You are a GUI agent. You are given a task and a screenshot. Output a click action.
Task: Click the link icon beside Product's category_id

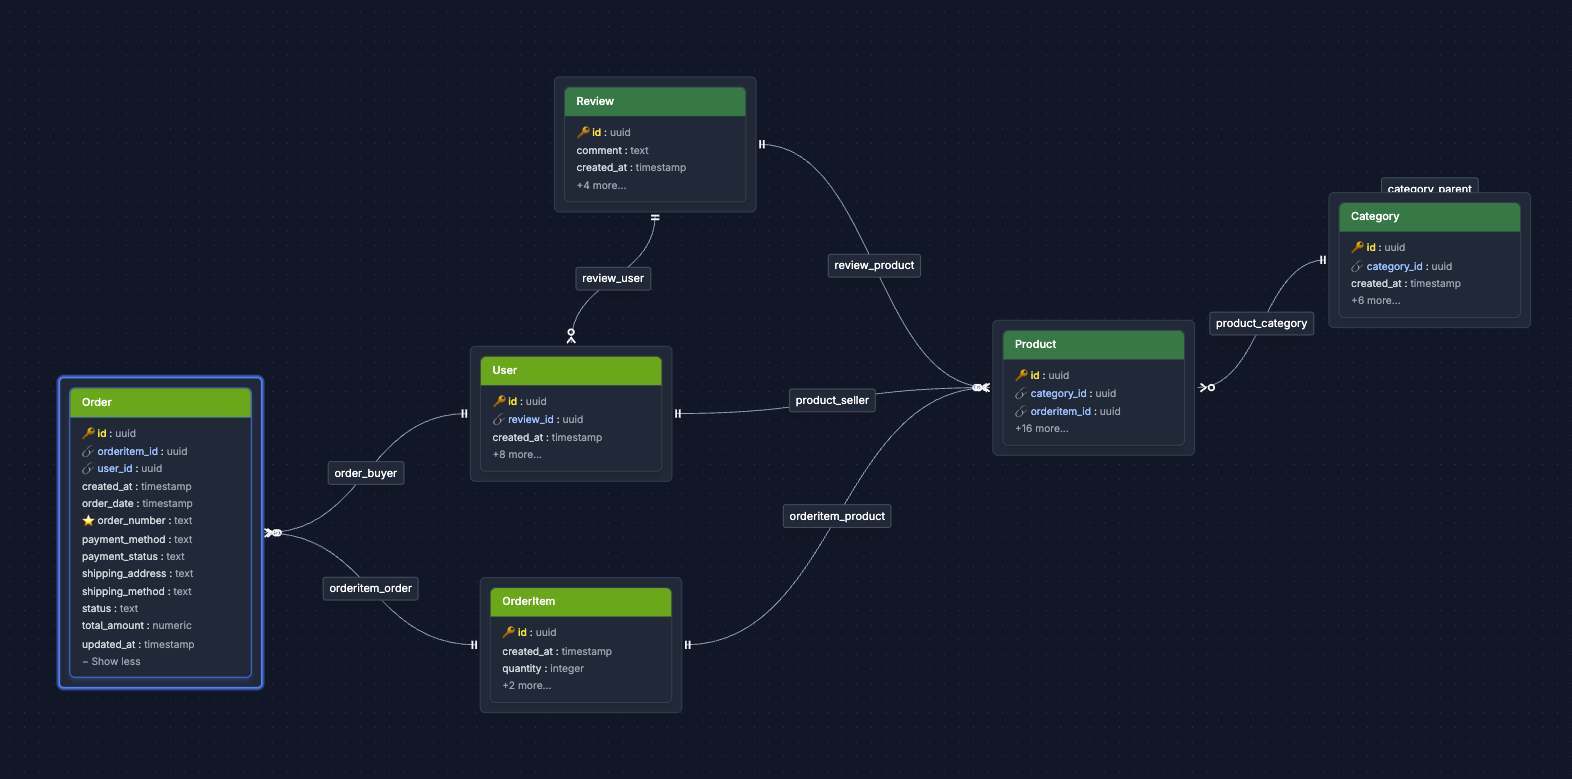coord(1021,394)
